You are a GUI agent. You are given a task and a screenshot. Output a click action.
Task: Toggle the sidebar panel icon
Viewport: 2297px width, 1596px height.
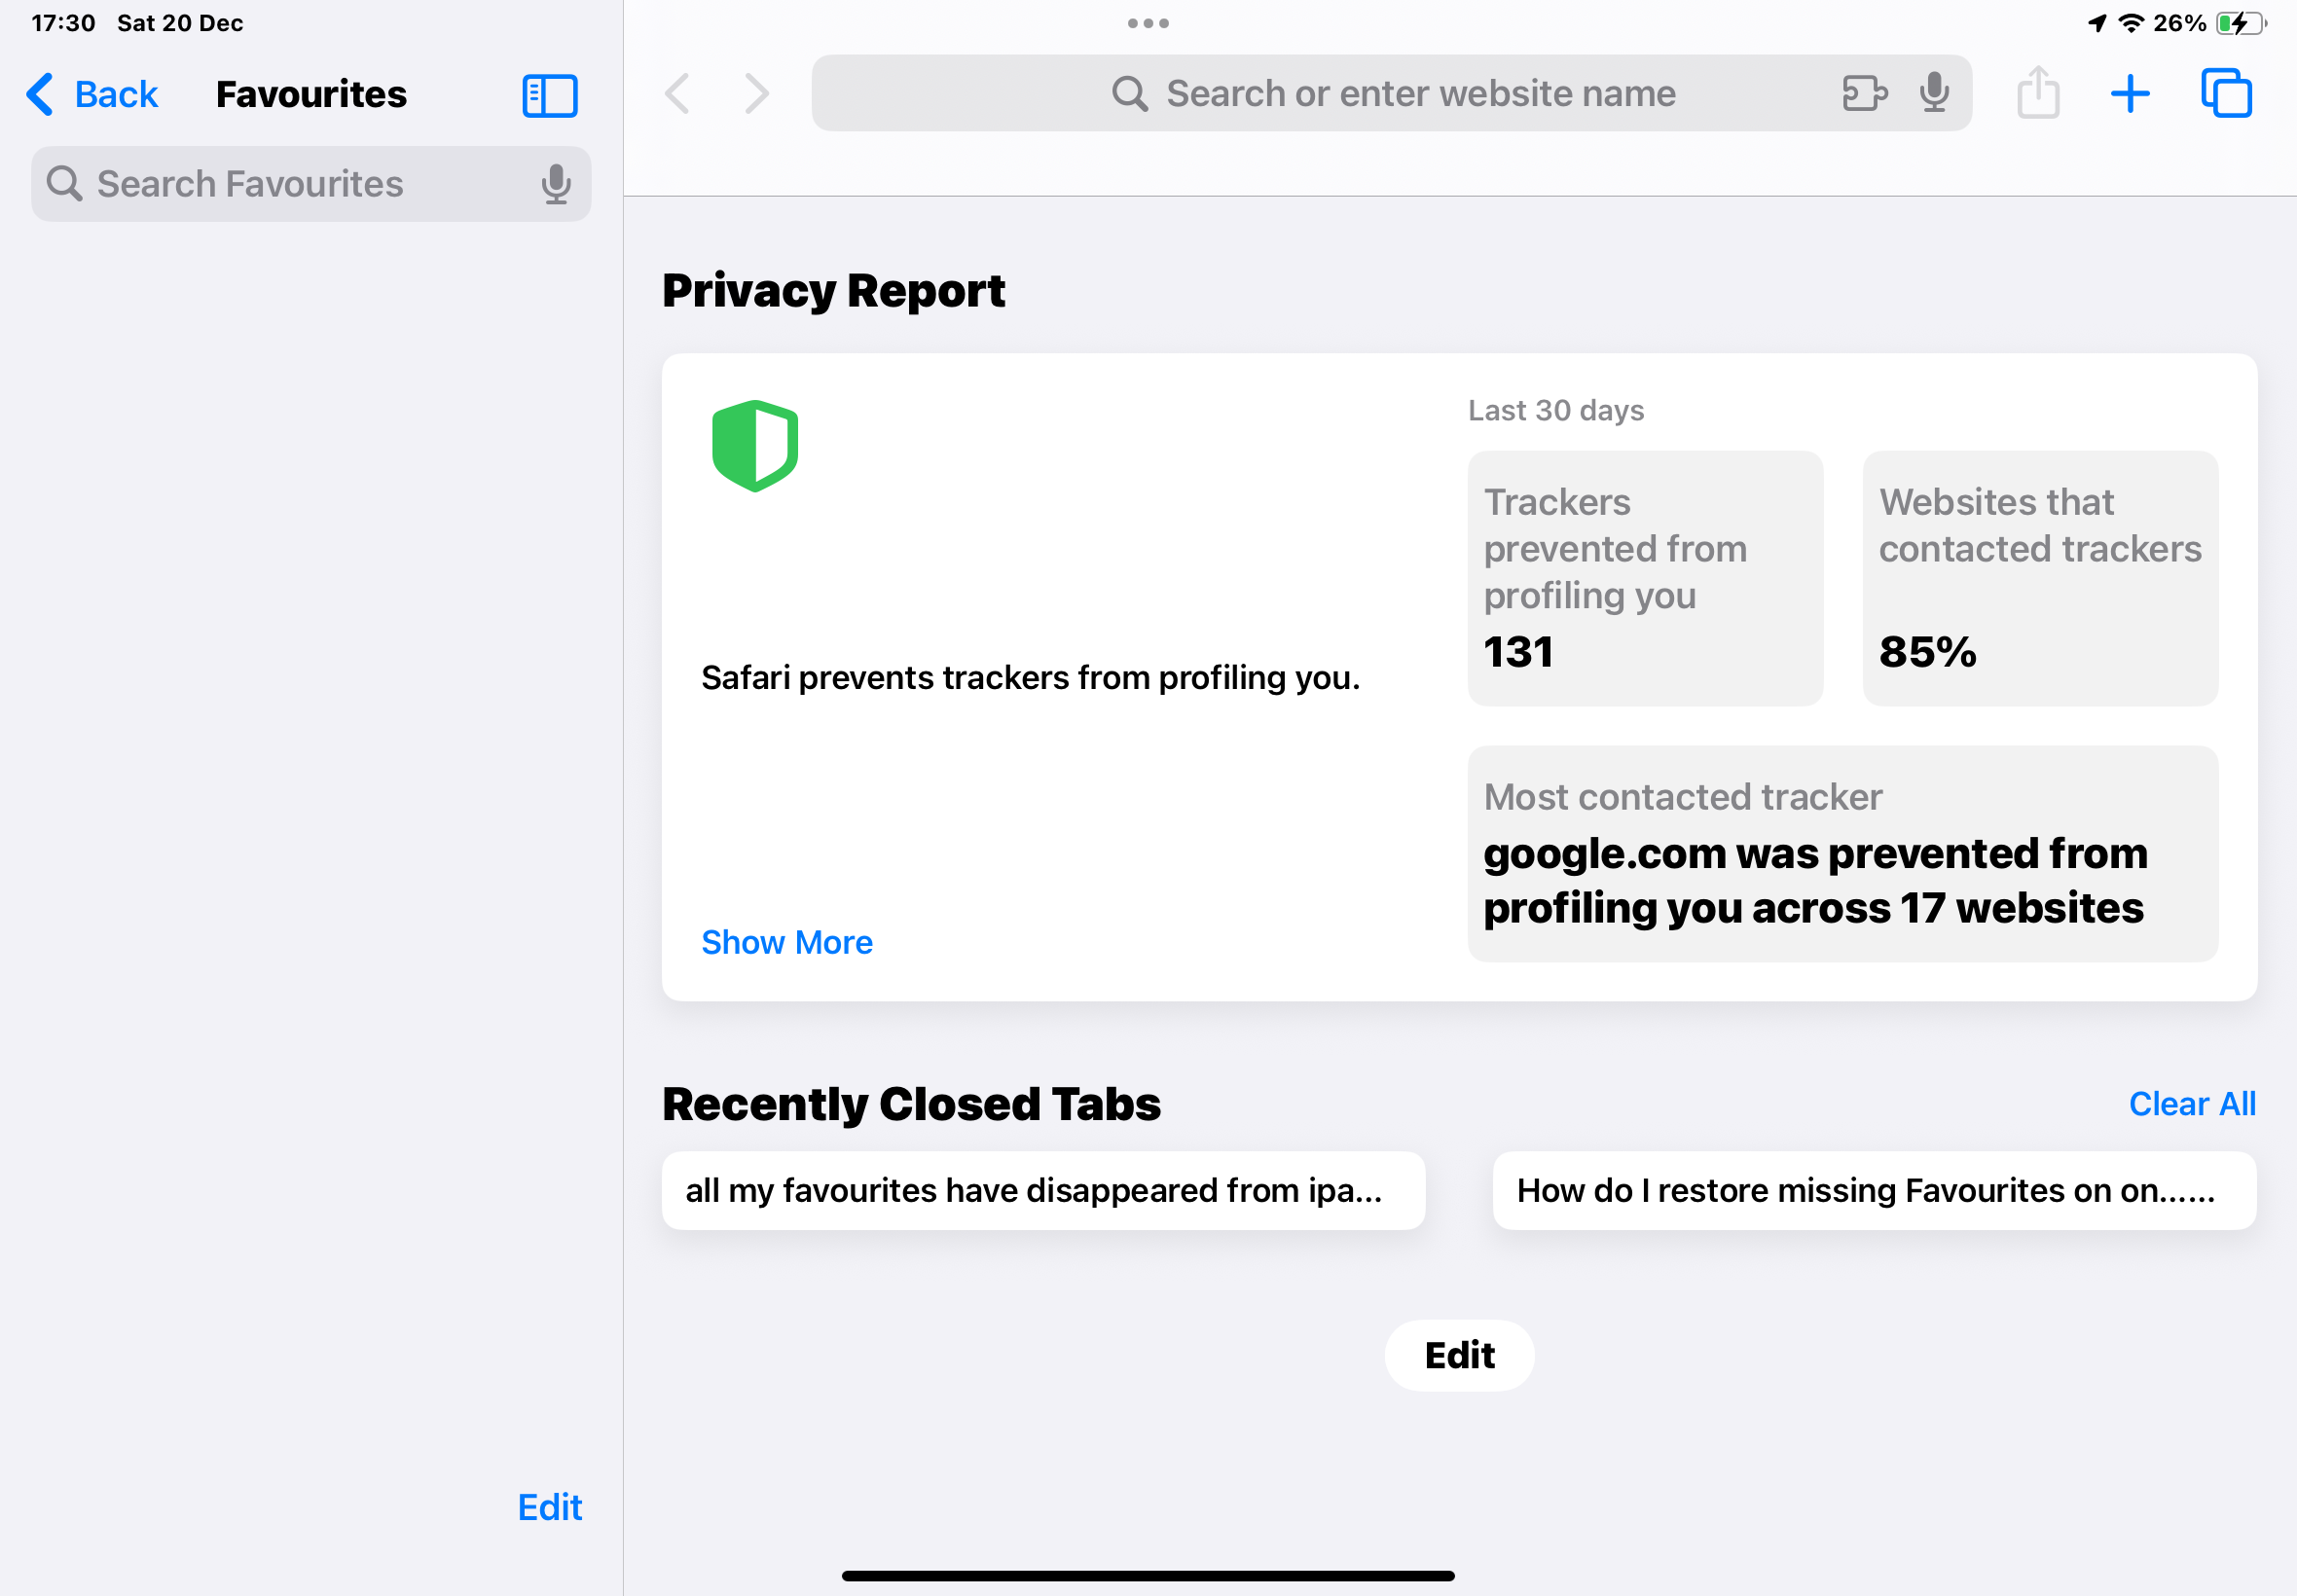(549, 95)
